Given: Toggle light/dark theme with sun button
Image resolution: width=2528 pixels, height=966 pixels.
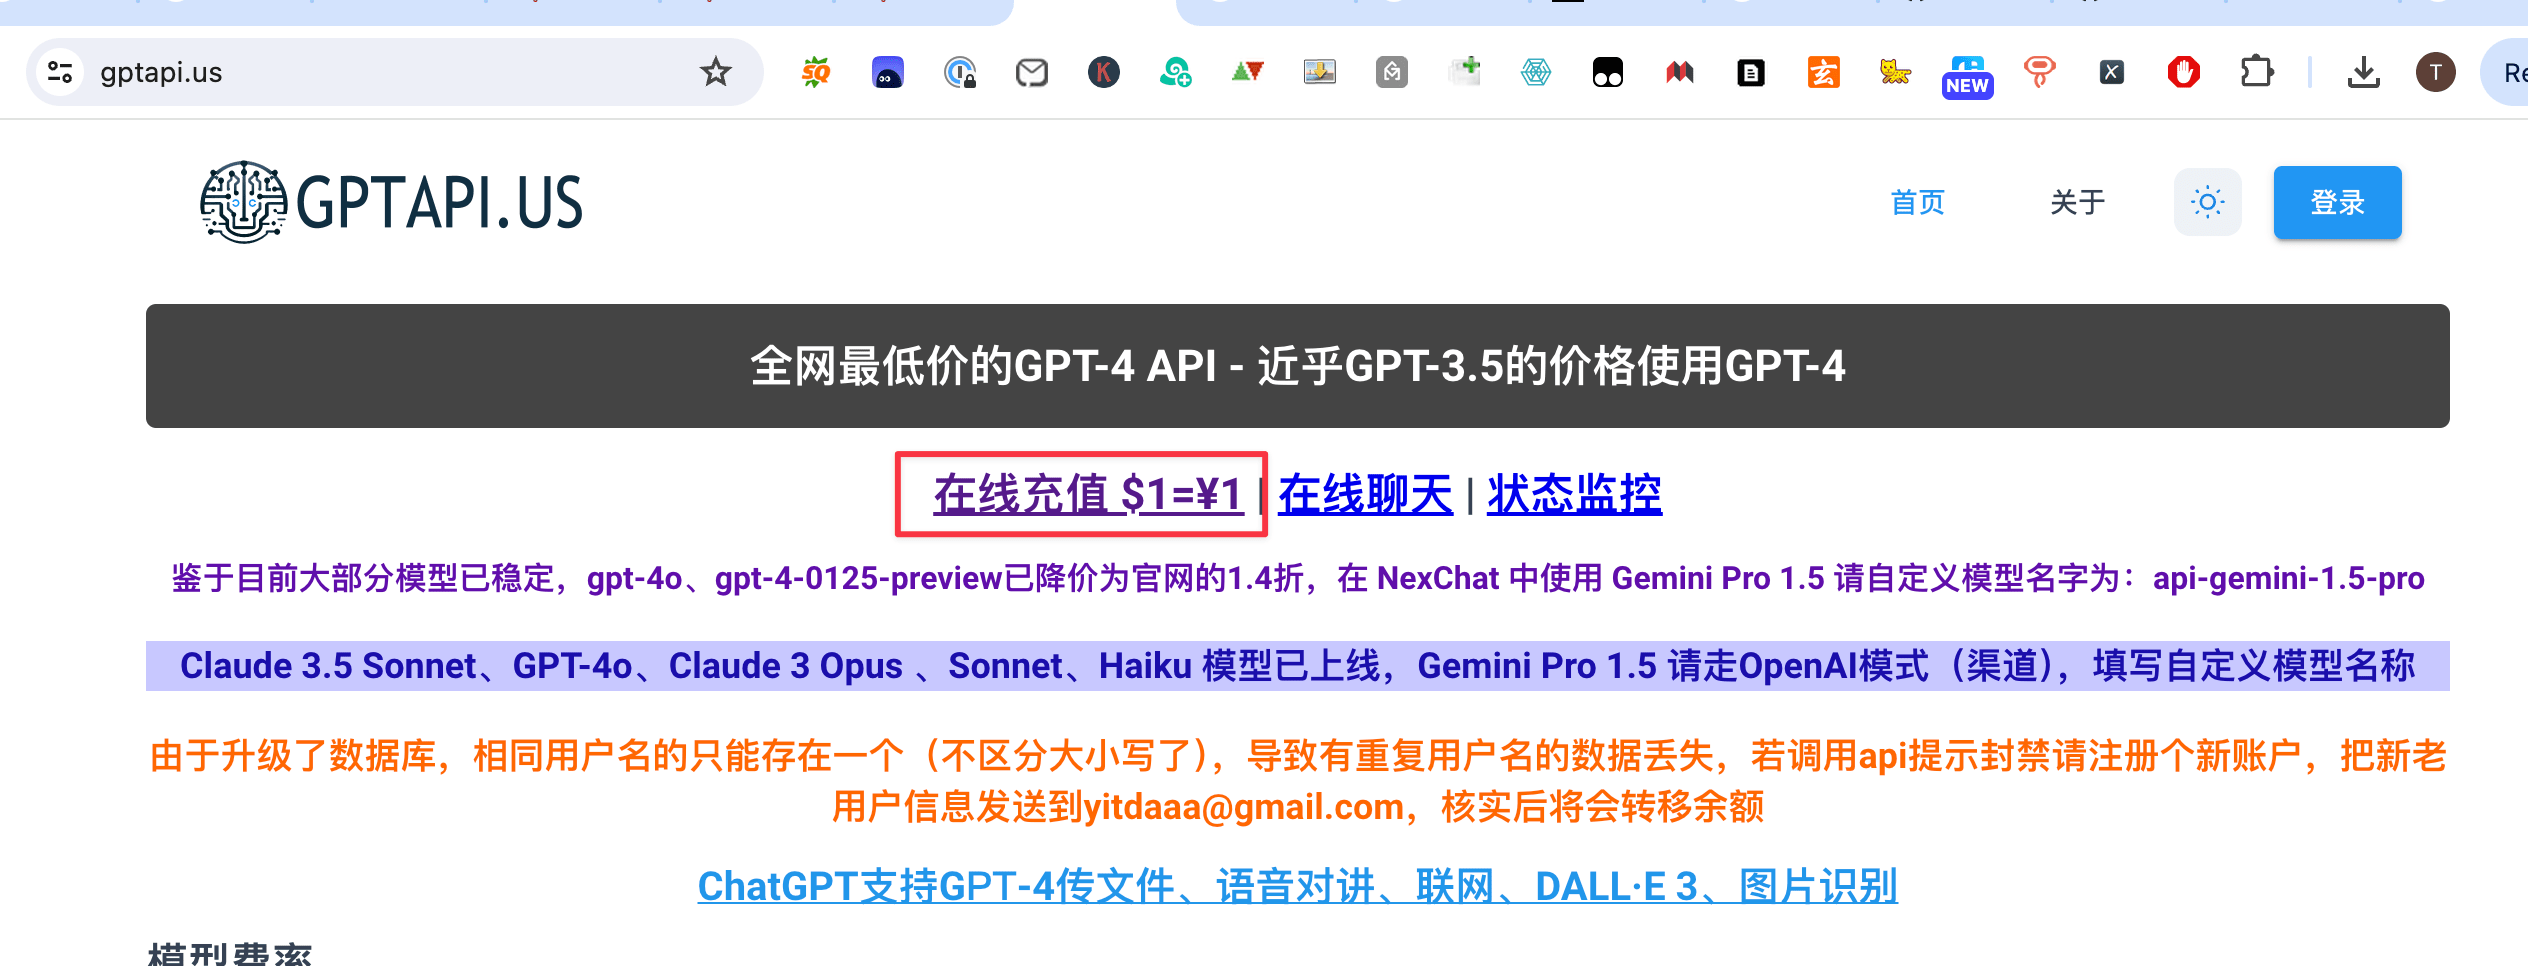Looking at the screenshot, I should point(2208,202).
